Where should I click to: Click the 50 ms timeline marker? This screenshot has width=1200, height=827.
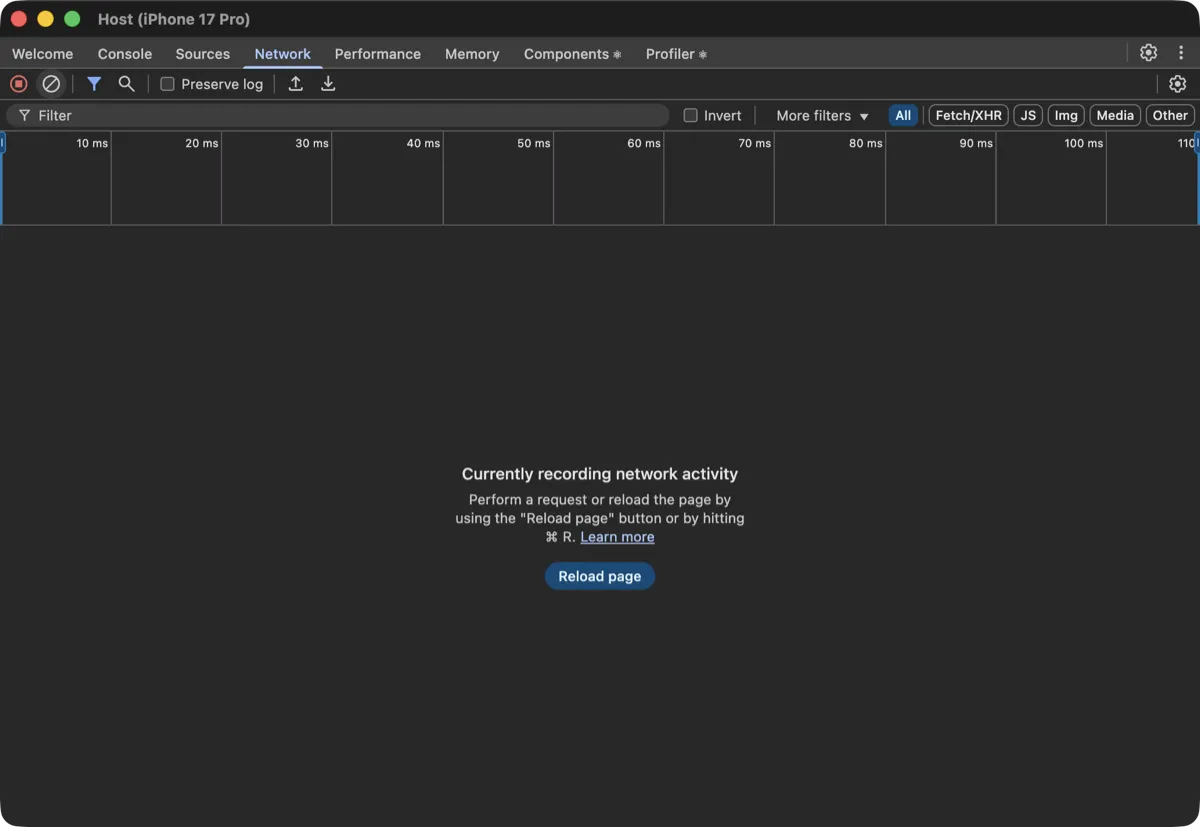point(533,143)
